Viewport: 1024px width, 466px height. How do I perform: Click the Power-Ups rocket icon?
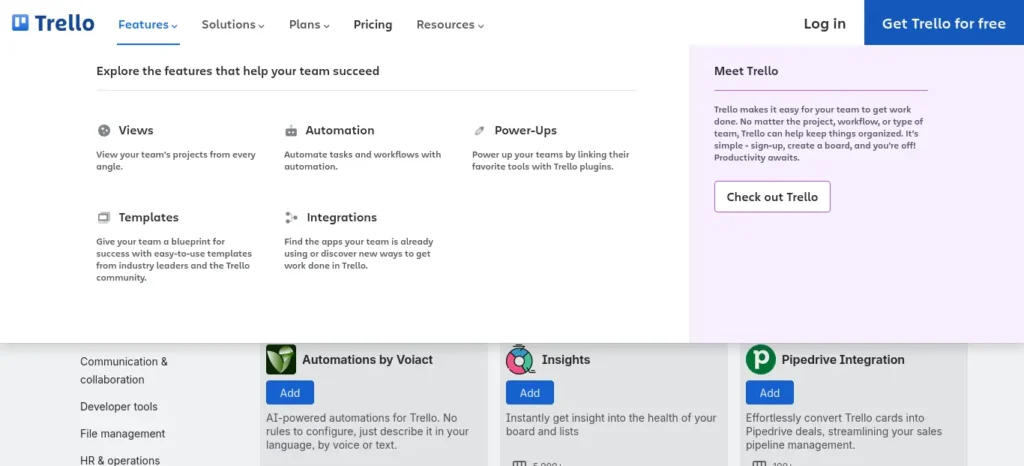[479, 131]
